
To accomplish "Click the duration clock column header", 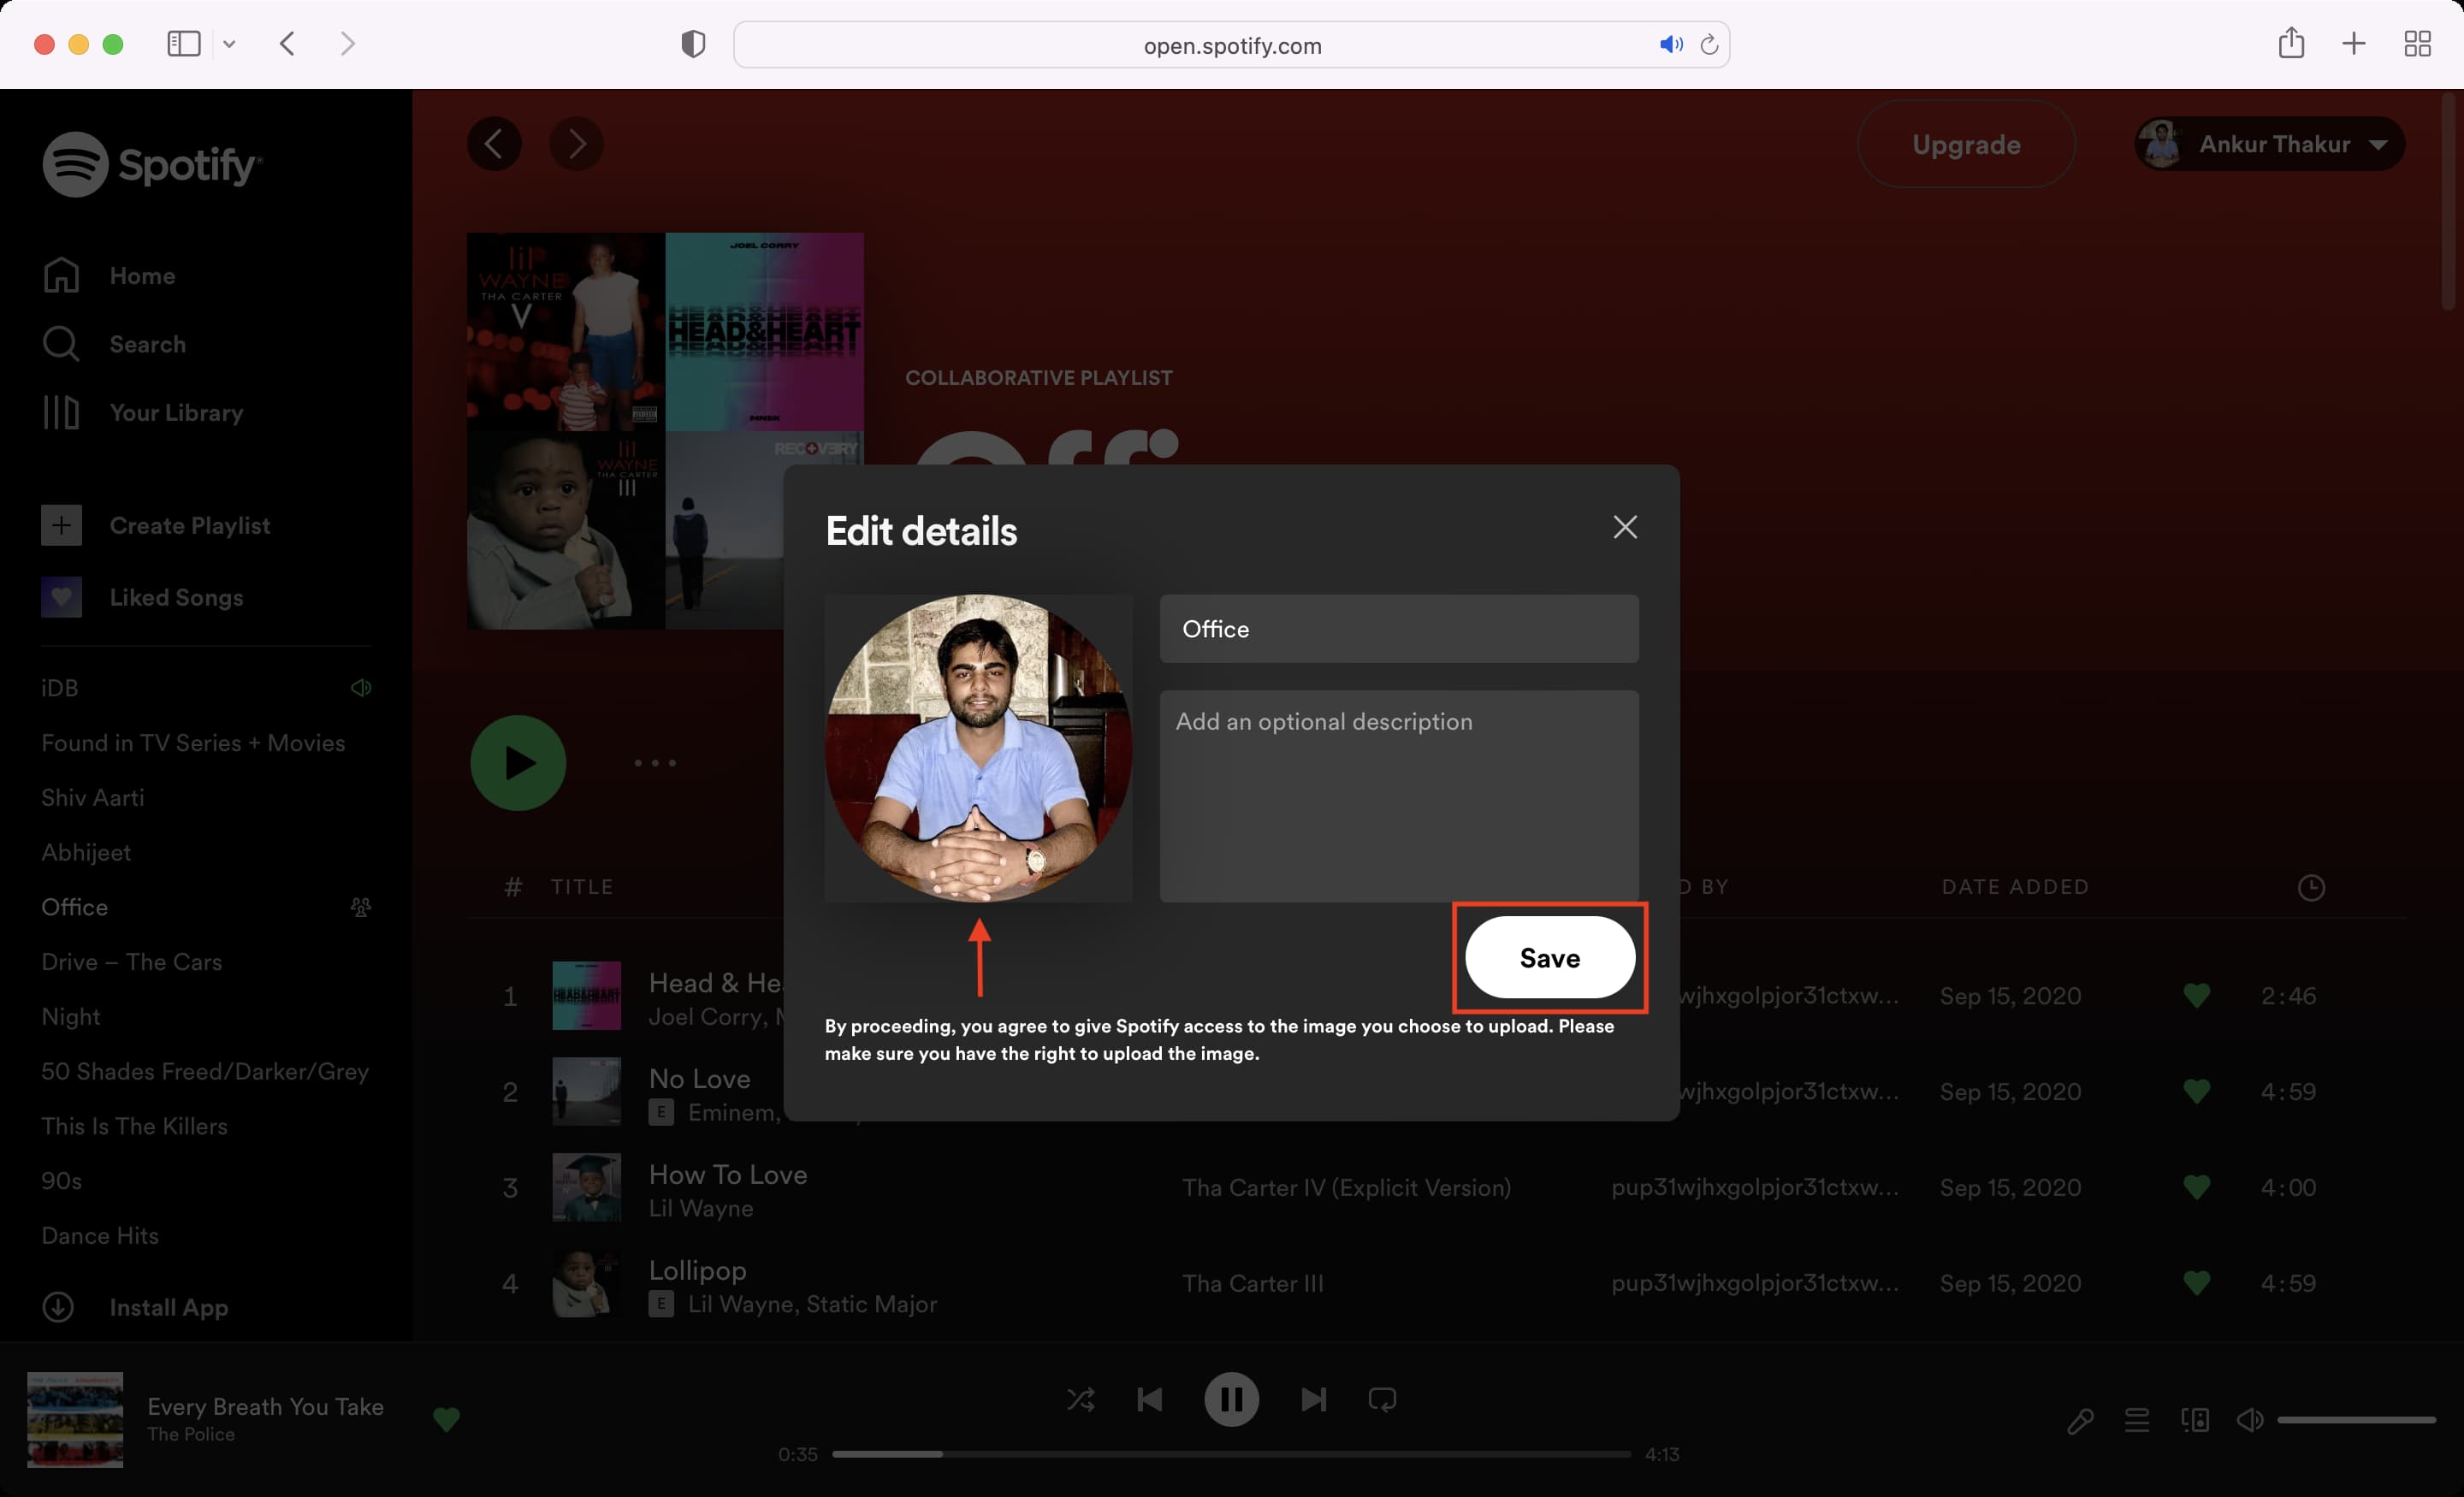I will pyautogui.click(x=2310, y=887).
